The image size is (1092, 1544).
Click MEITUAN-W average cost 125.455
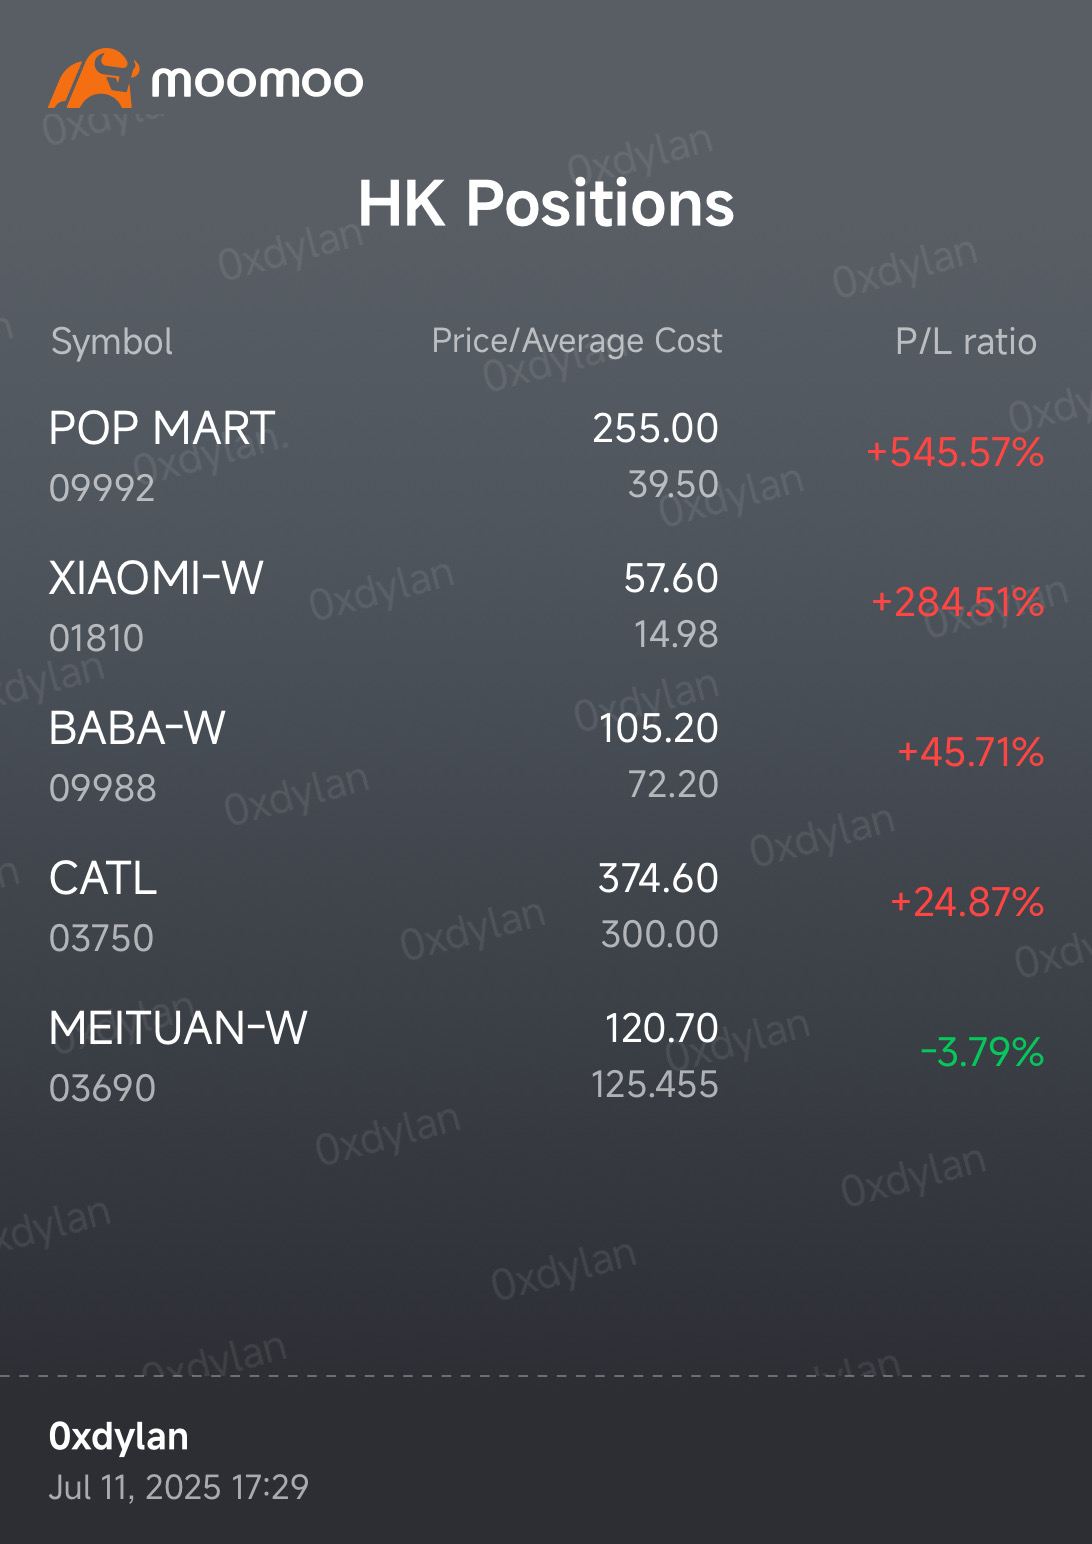[x=655, y=1084]
